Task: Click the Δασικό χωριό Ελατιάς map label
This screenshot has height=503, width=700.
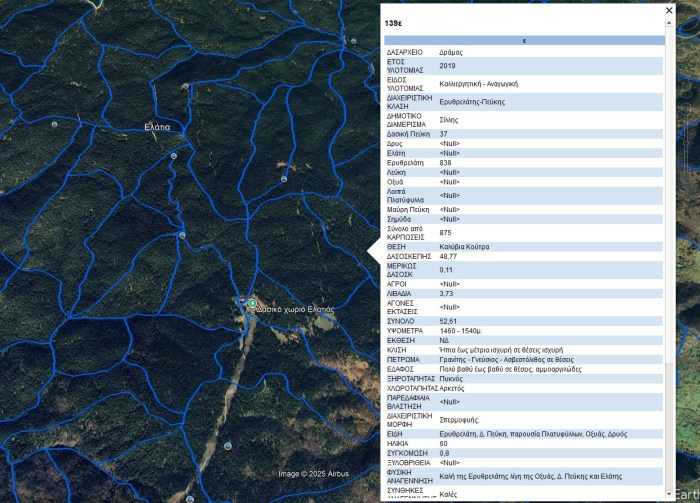Action: [x=296, y=310]
